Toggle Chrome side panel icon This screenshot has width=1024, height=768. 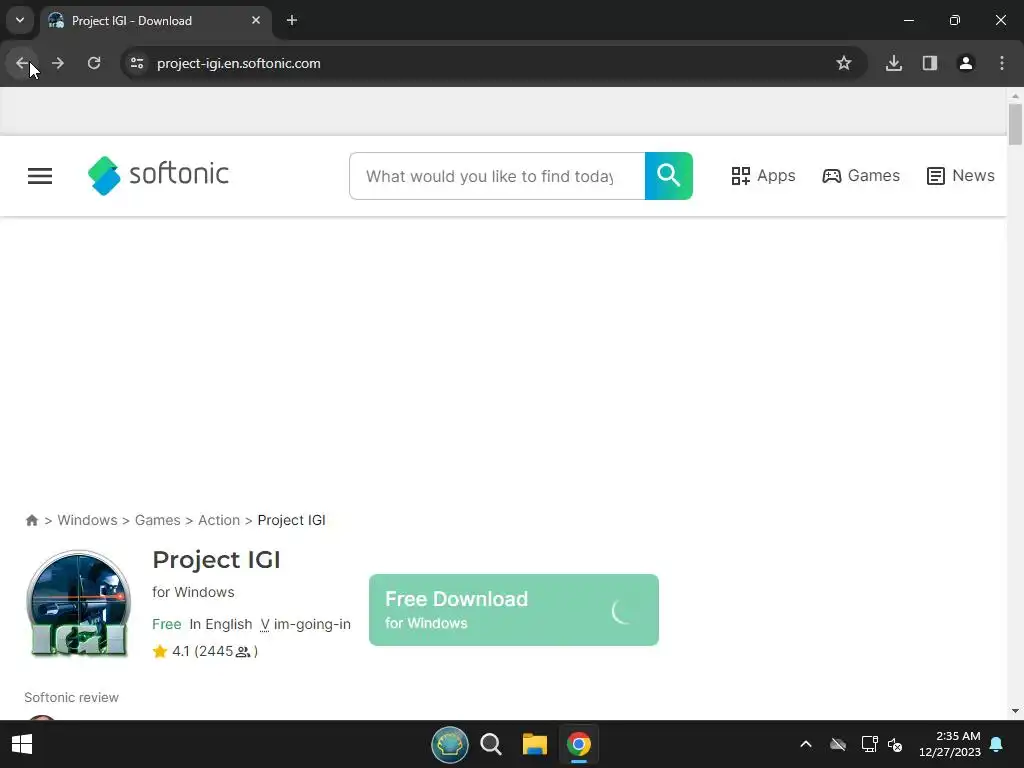pos(930,63)
